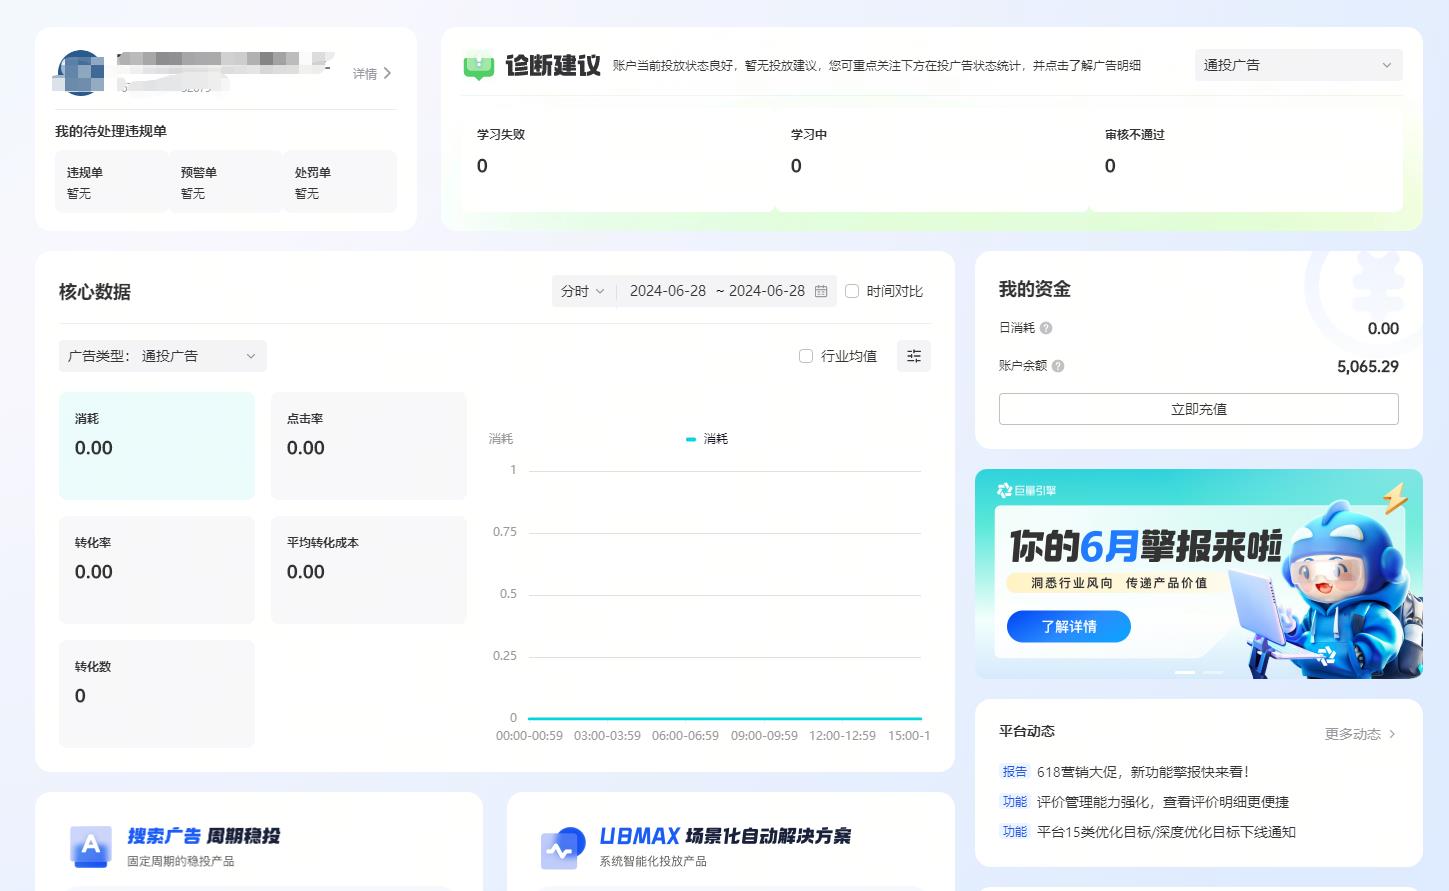Screen dimensions: 1449x891
Task: Click the 搜索广告 product icon
Action: click(91, 846)
